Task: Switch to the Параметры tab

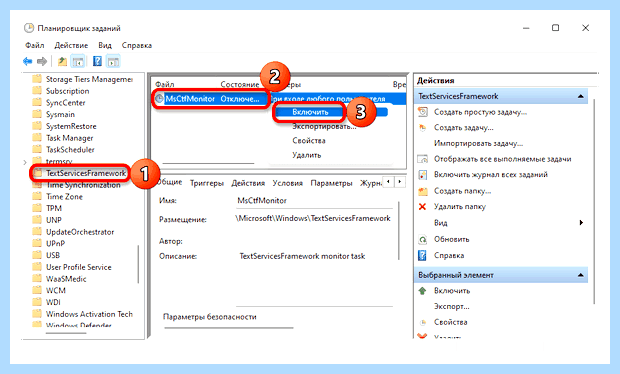Action: [331, 183]
